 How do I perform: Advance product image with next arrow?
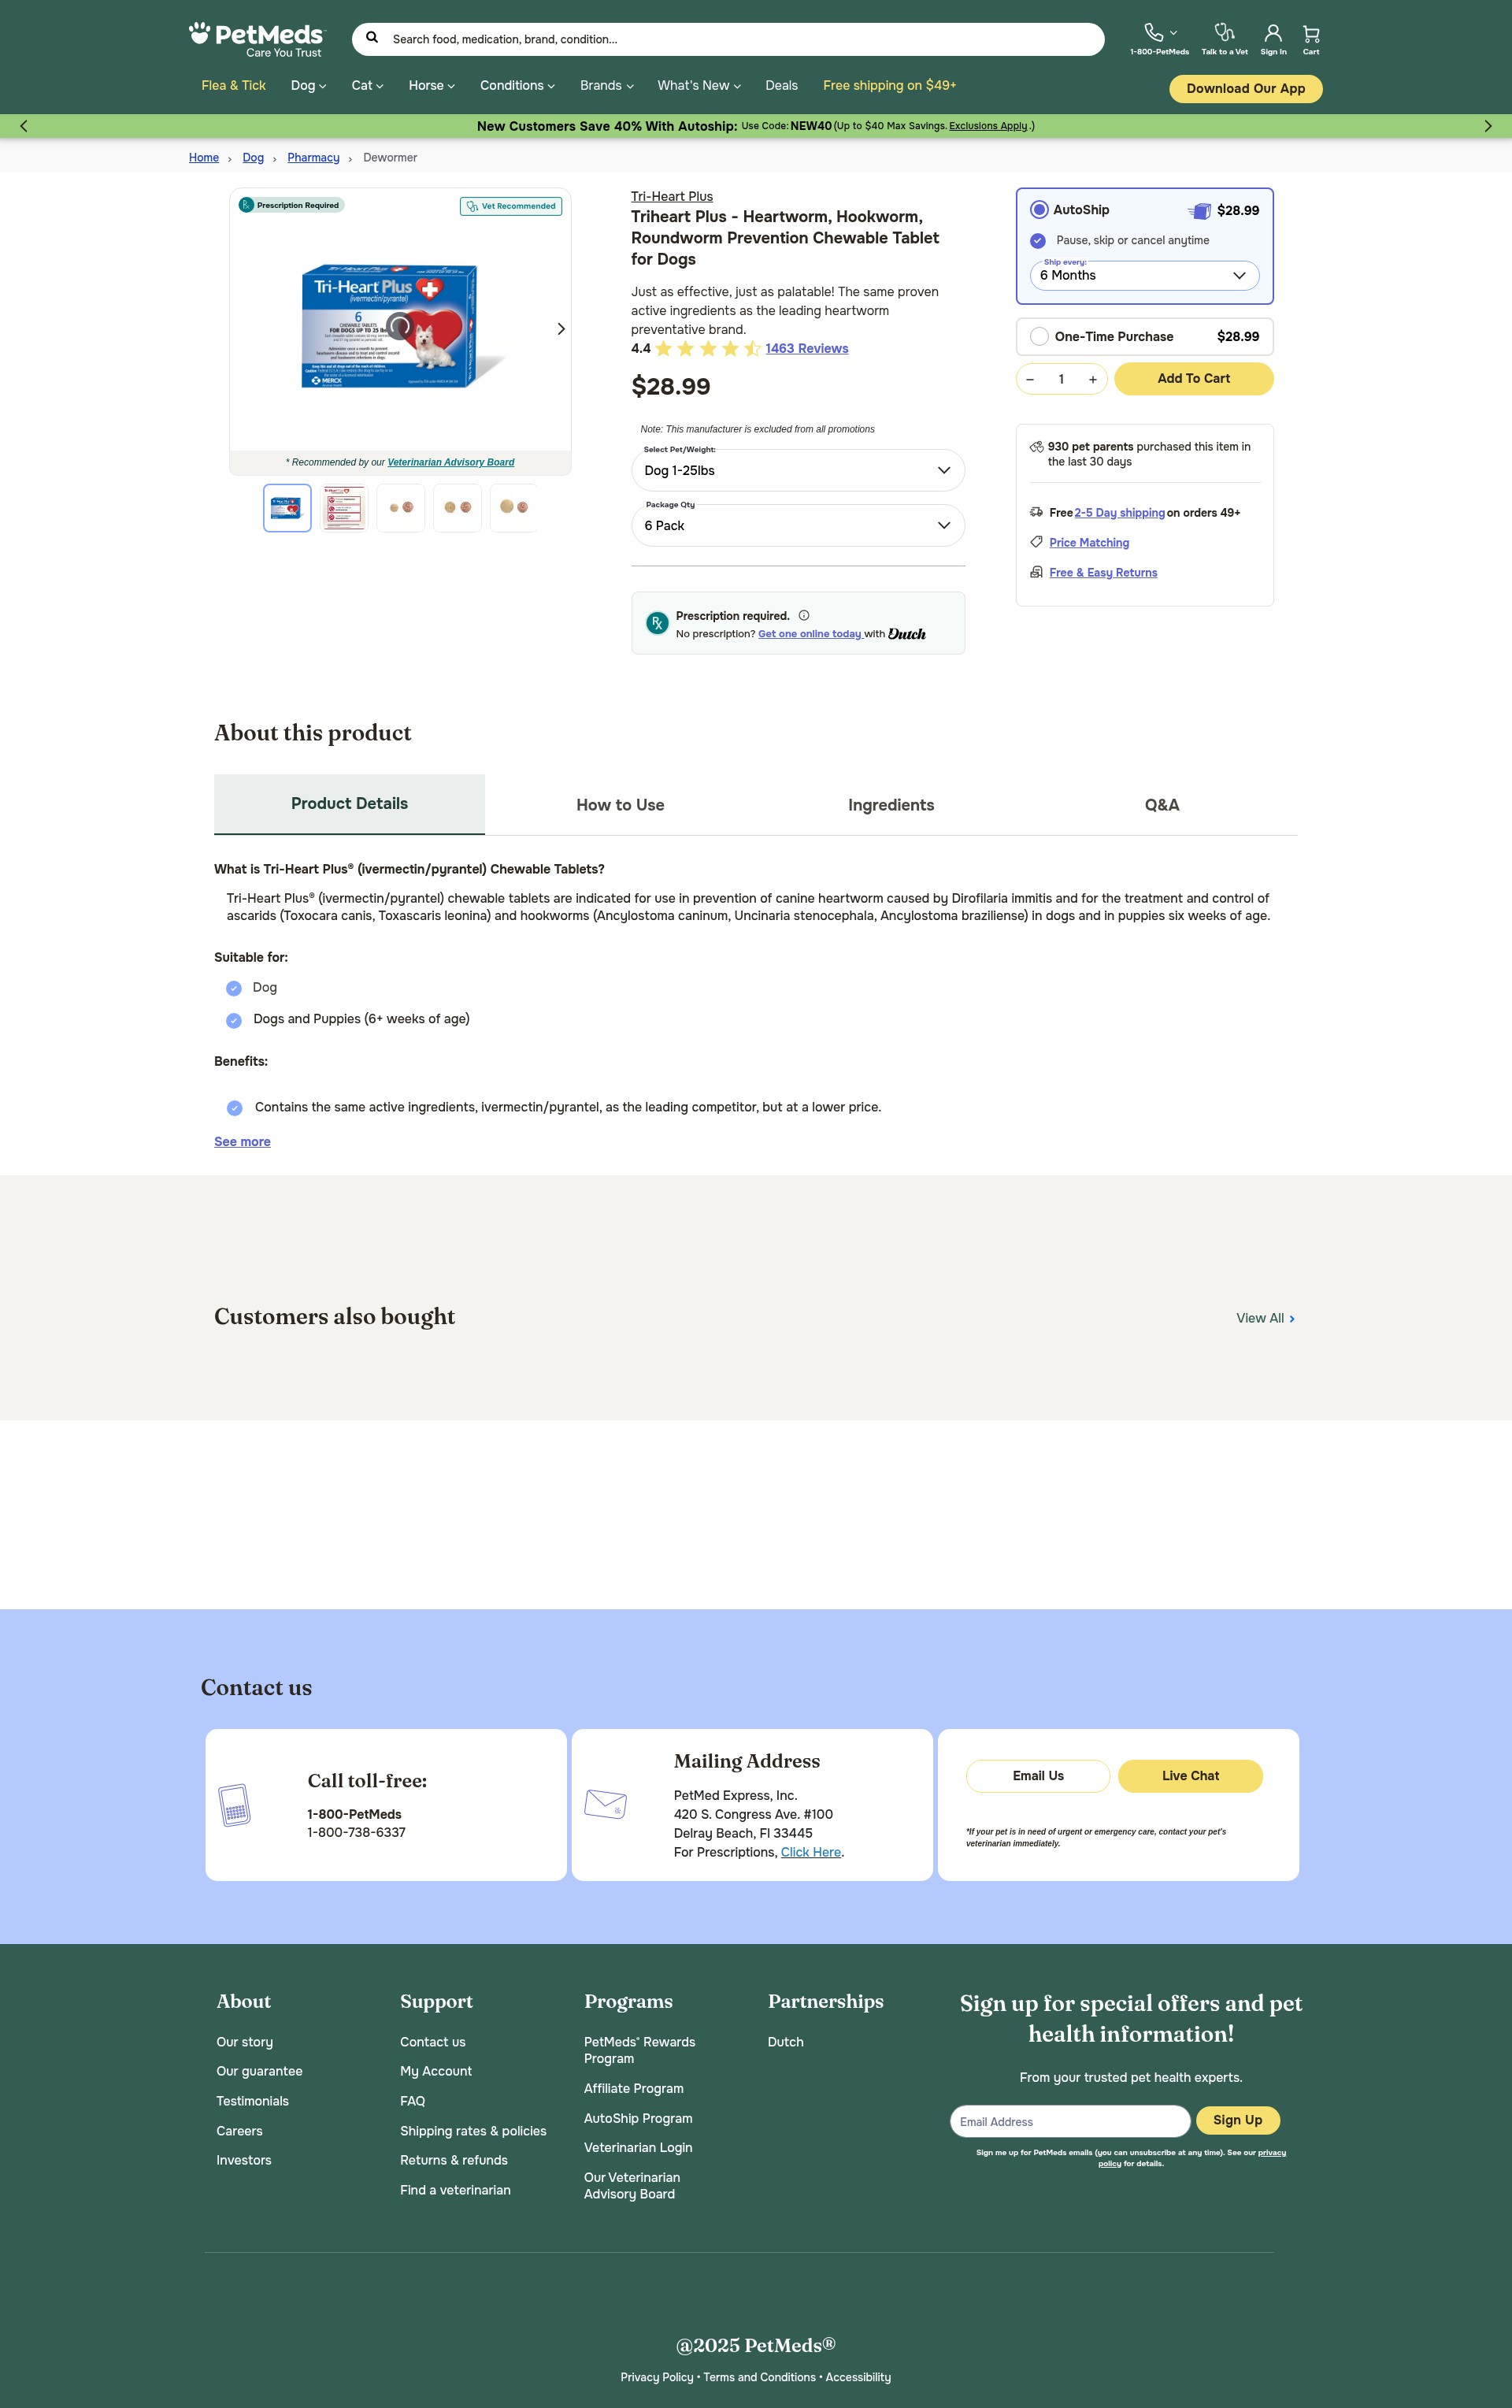pos(561,329)
